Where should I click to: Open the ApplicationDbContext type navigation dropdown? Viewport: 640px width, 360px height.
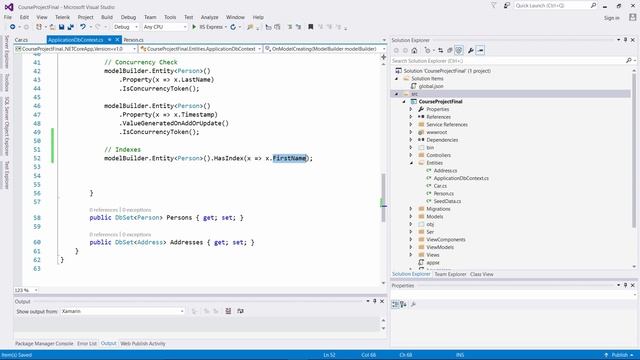(x=200, y=49)
